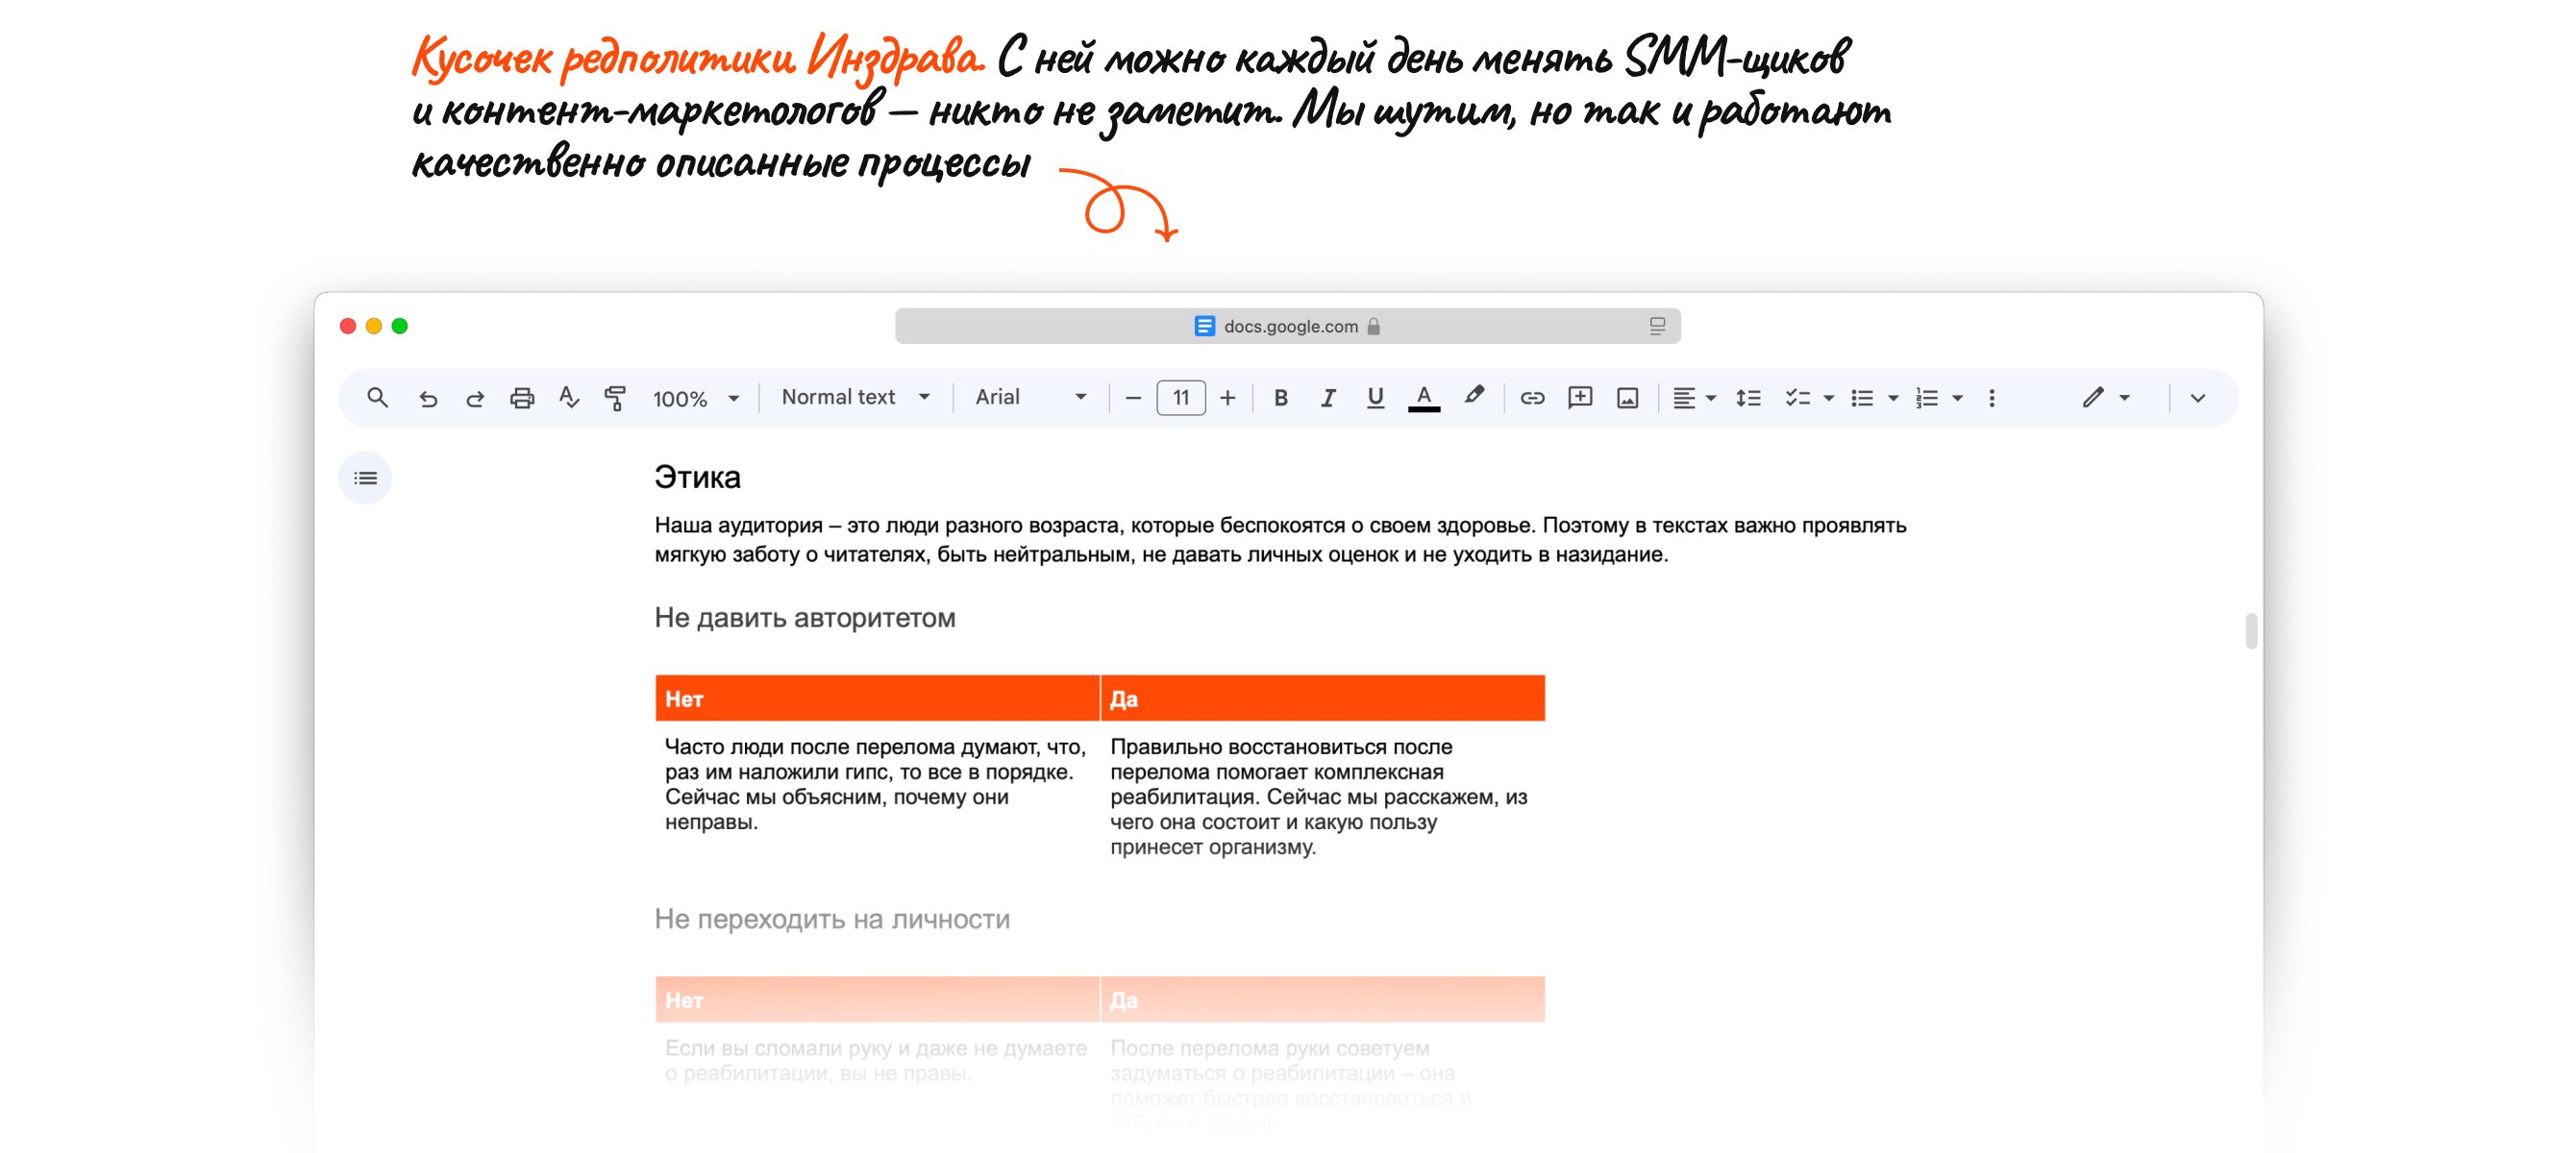Print the document
The height and width of the screenshot is (1153, 2576).
click(x=522, y=398)
